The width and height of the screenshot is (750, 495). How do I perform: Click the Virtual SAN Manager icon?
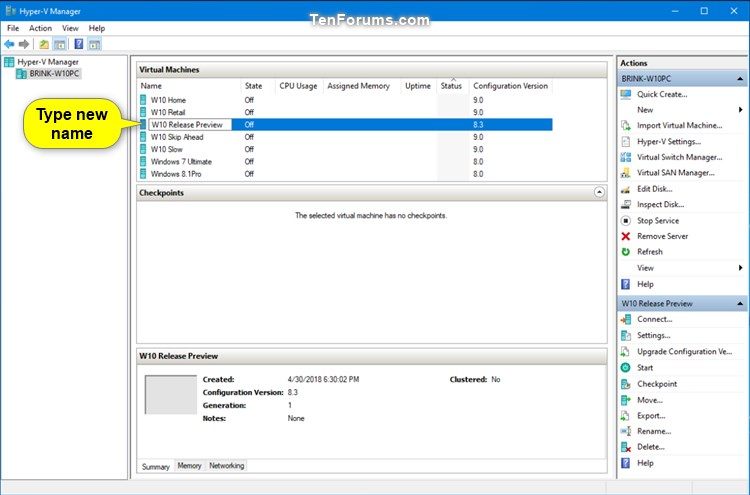tap(626, 173)
